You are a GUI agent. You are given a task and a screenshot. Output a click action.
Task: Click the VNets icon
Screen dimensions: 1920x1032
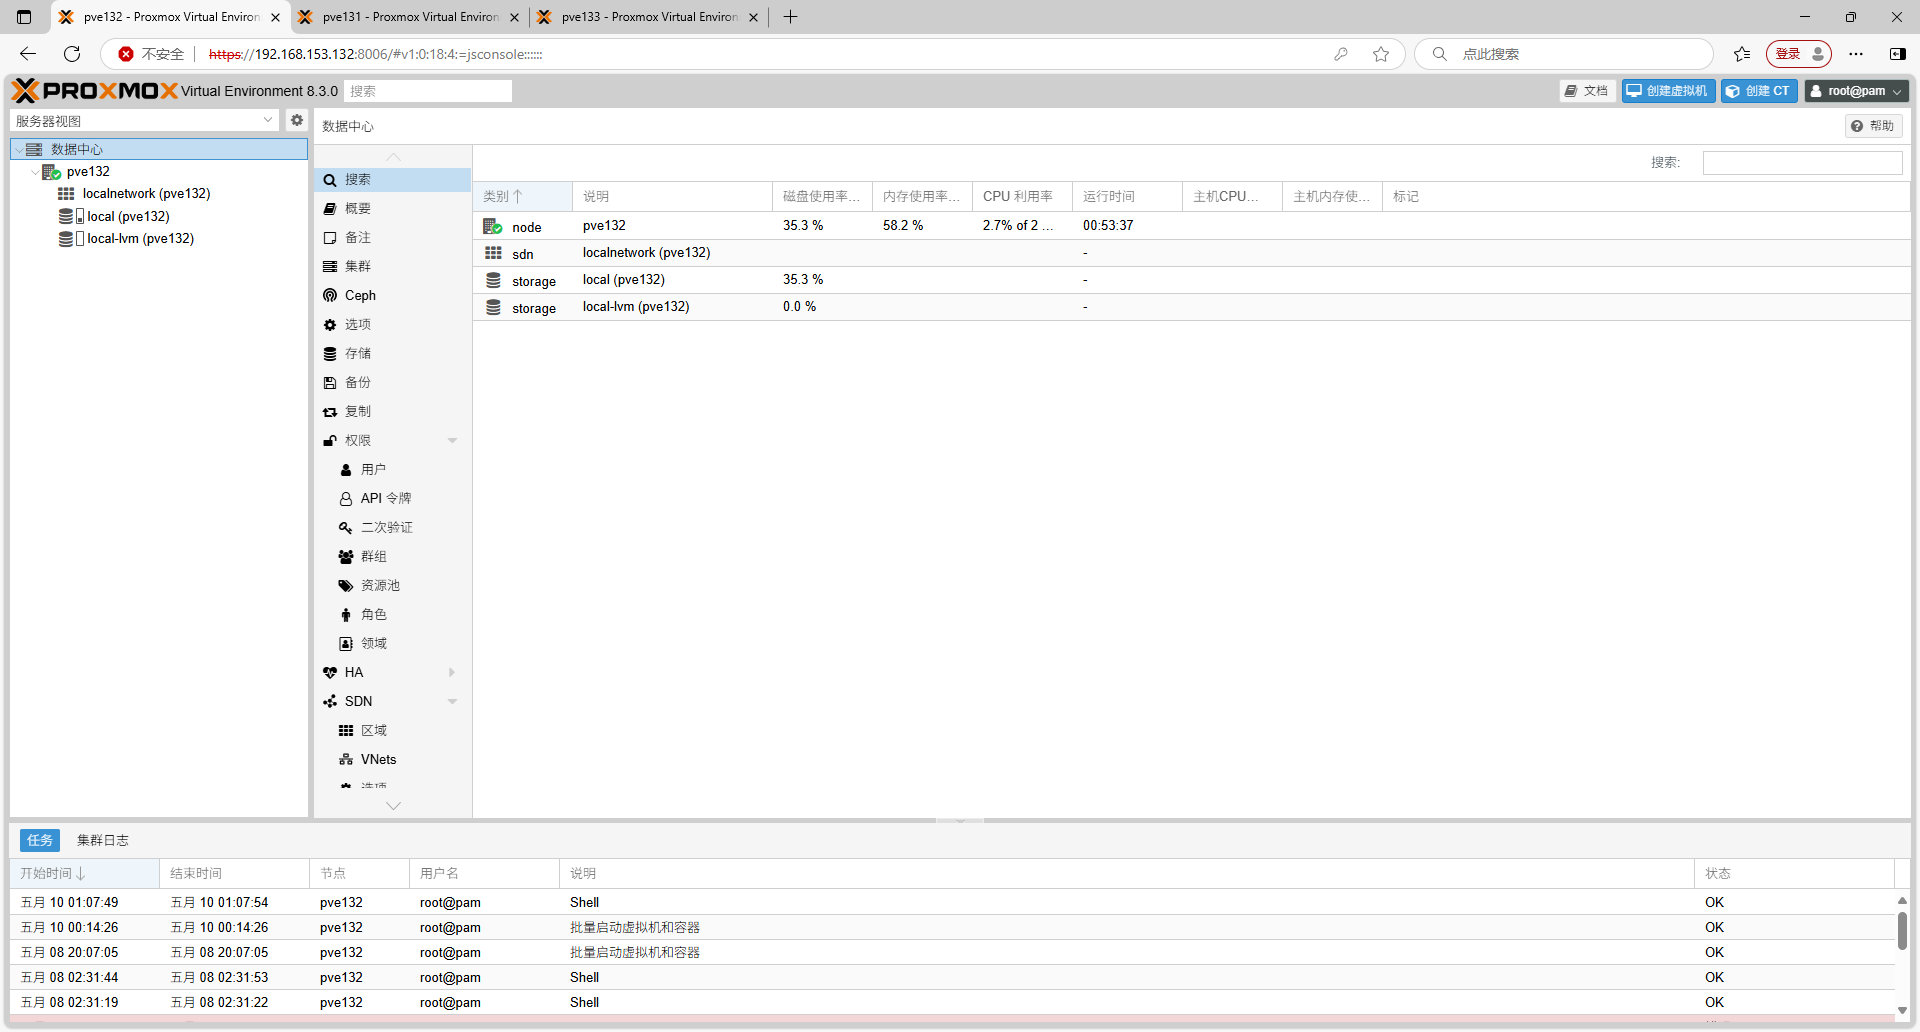(x=346, y=760)
